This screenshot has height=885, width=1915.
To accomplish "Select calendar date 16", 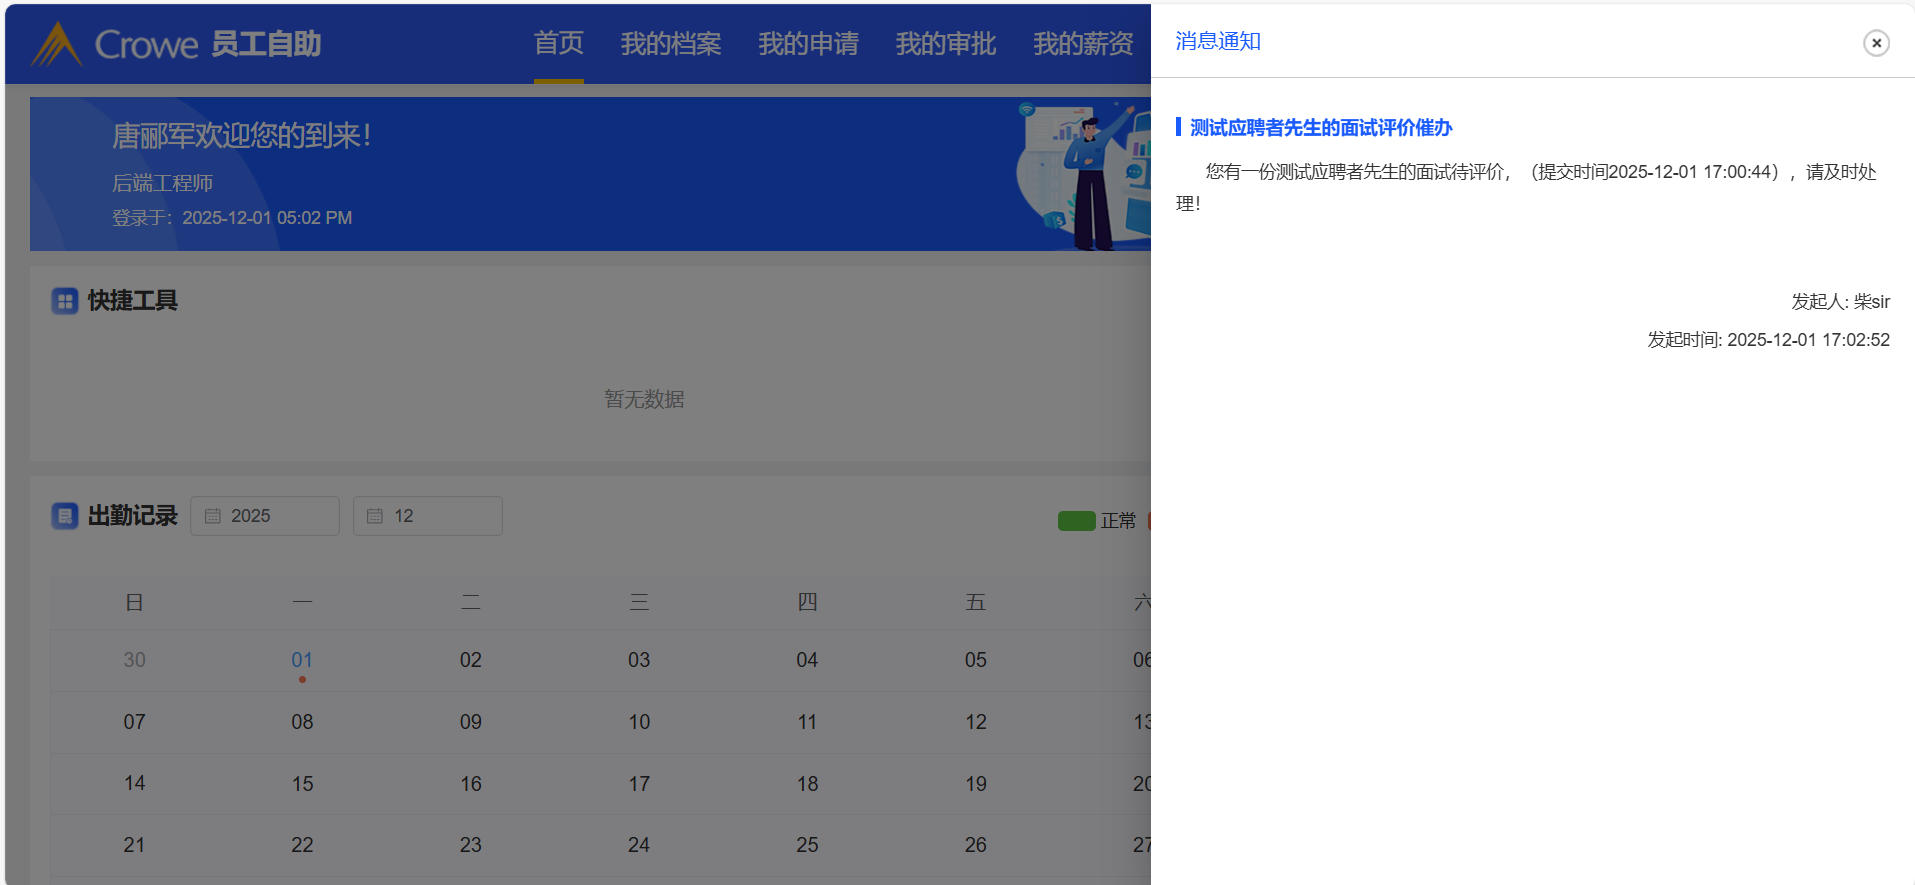I will coord(471,784).
